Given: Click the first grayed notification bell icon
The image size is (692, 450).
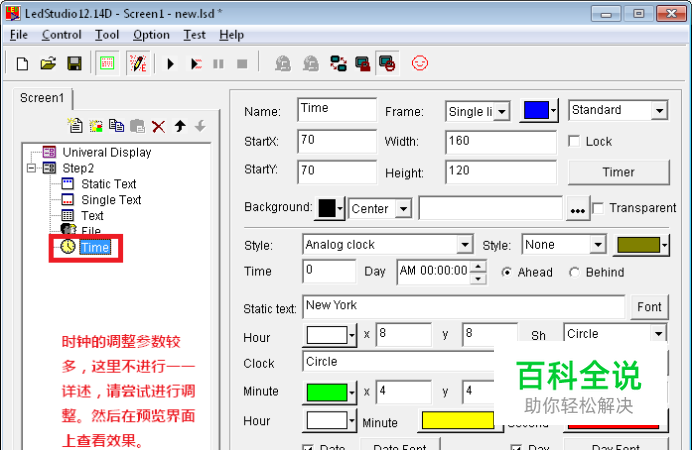Looking at the screenshot, I should tap(282, 64).
